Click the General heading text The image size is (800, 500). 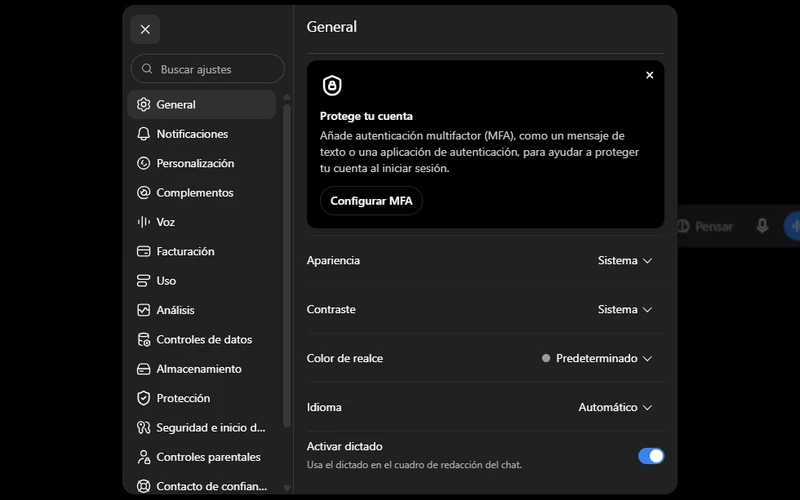pos(332,27)
